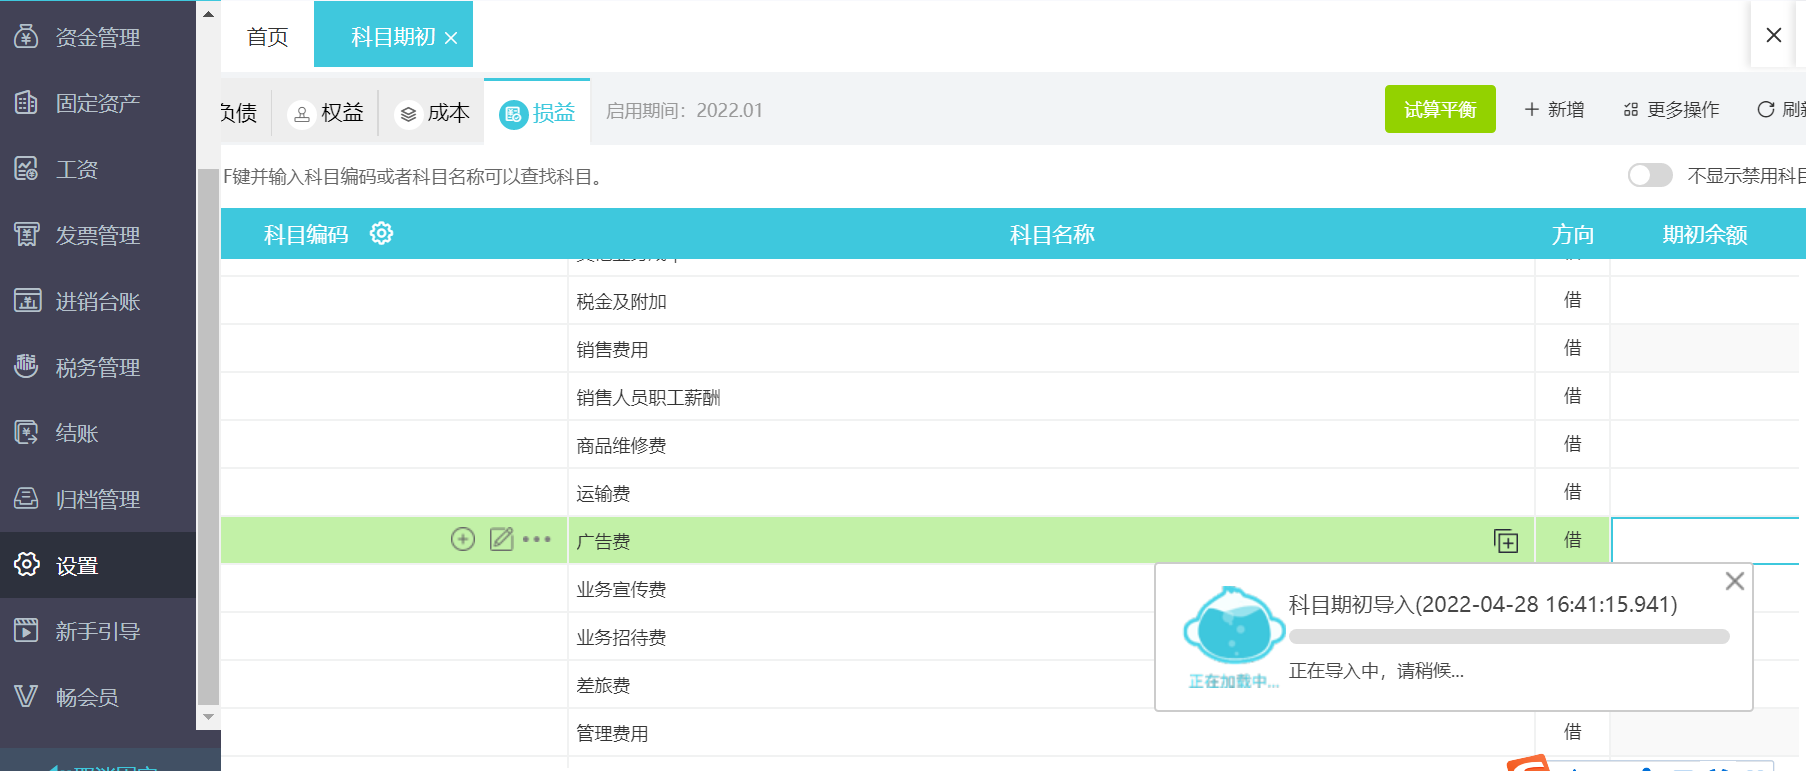Click the settings gear beside 科目编码
This screenshot has height=771, width=1806.
coord(381,234)
